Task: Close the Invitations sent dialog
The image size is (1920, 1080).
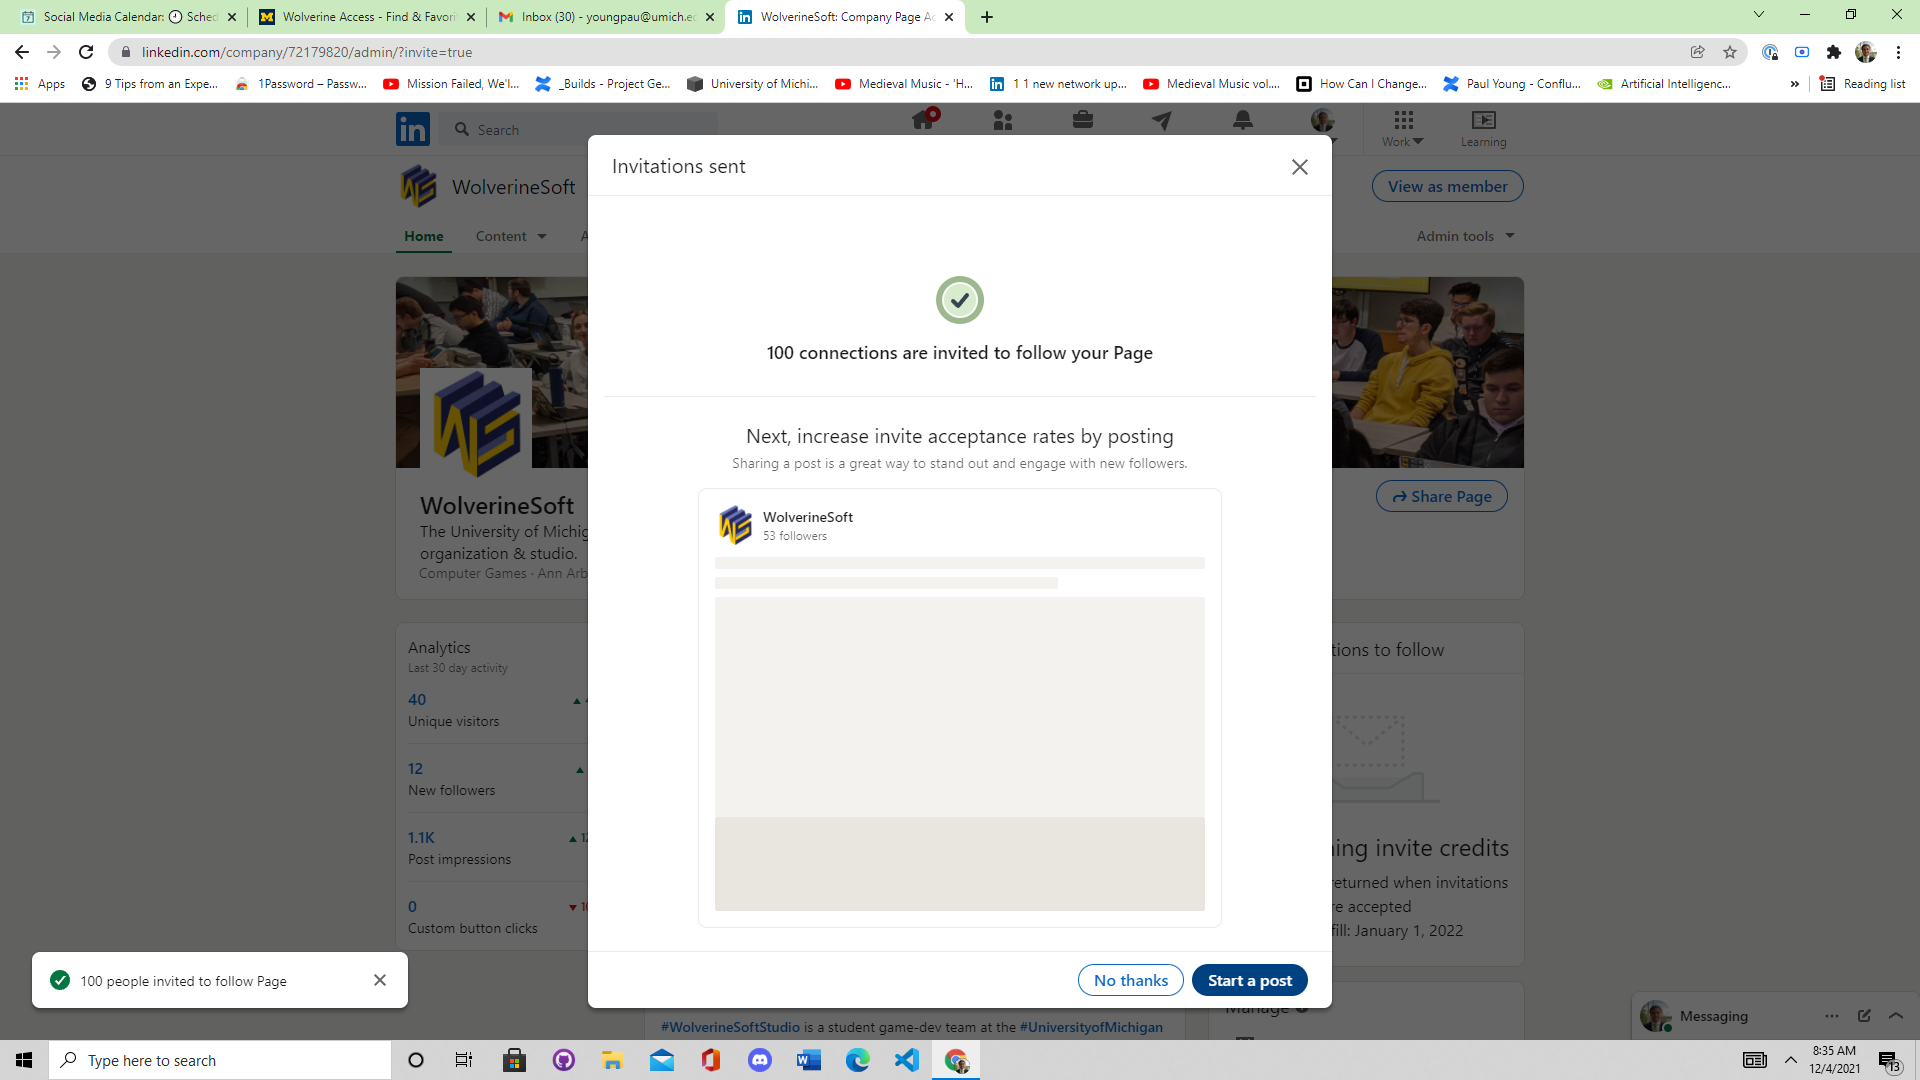Action: coord(1299,167)
